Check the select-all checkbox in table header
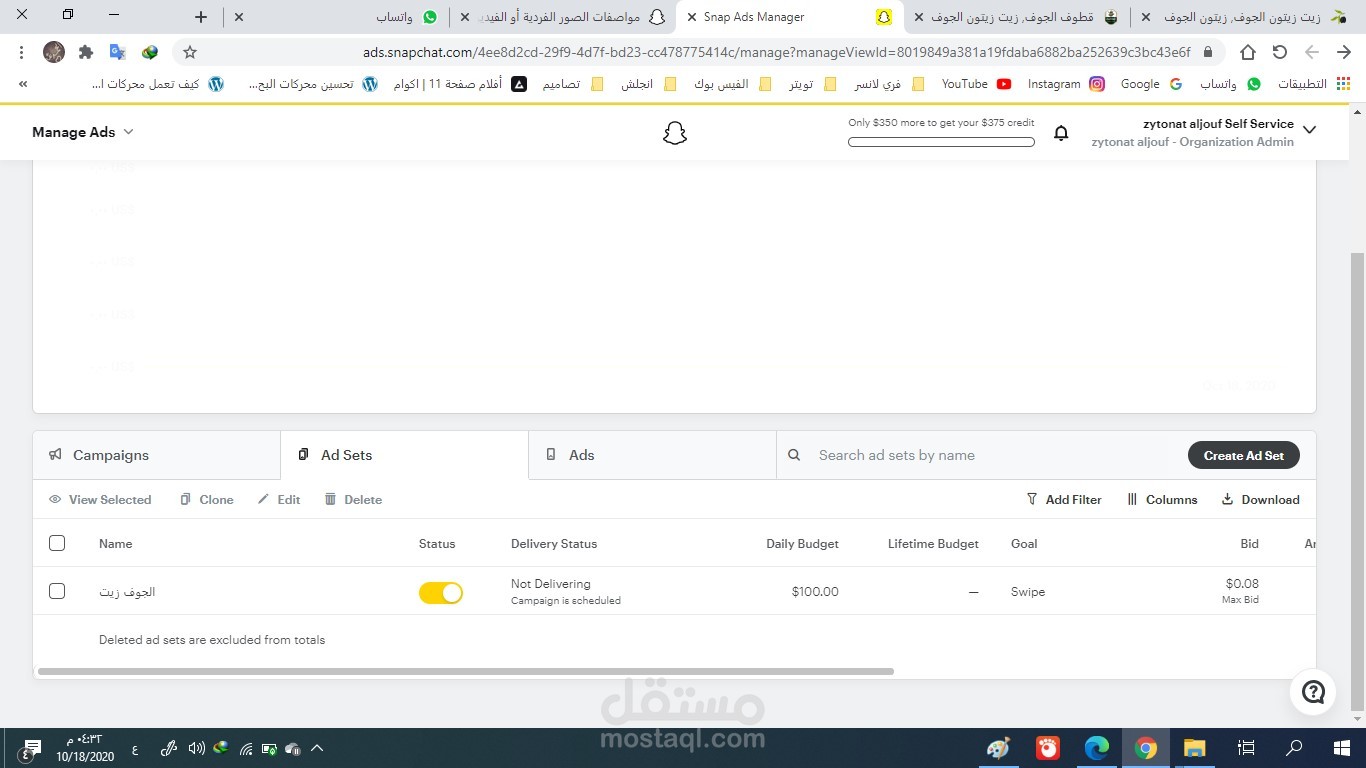Viewport: 1366px width, 768px height. [57, 543]
